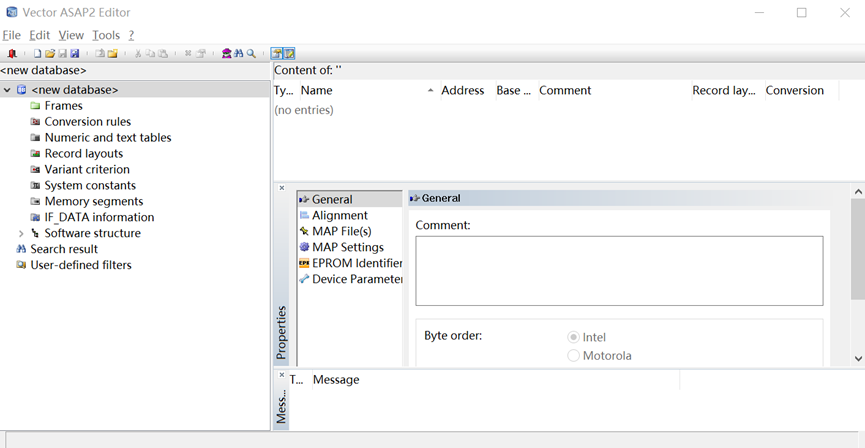Sort by Ty... column header
This screenshot has width=865, height=448.
click(x=286, y=90)
